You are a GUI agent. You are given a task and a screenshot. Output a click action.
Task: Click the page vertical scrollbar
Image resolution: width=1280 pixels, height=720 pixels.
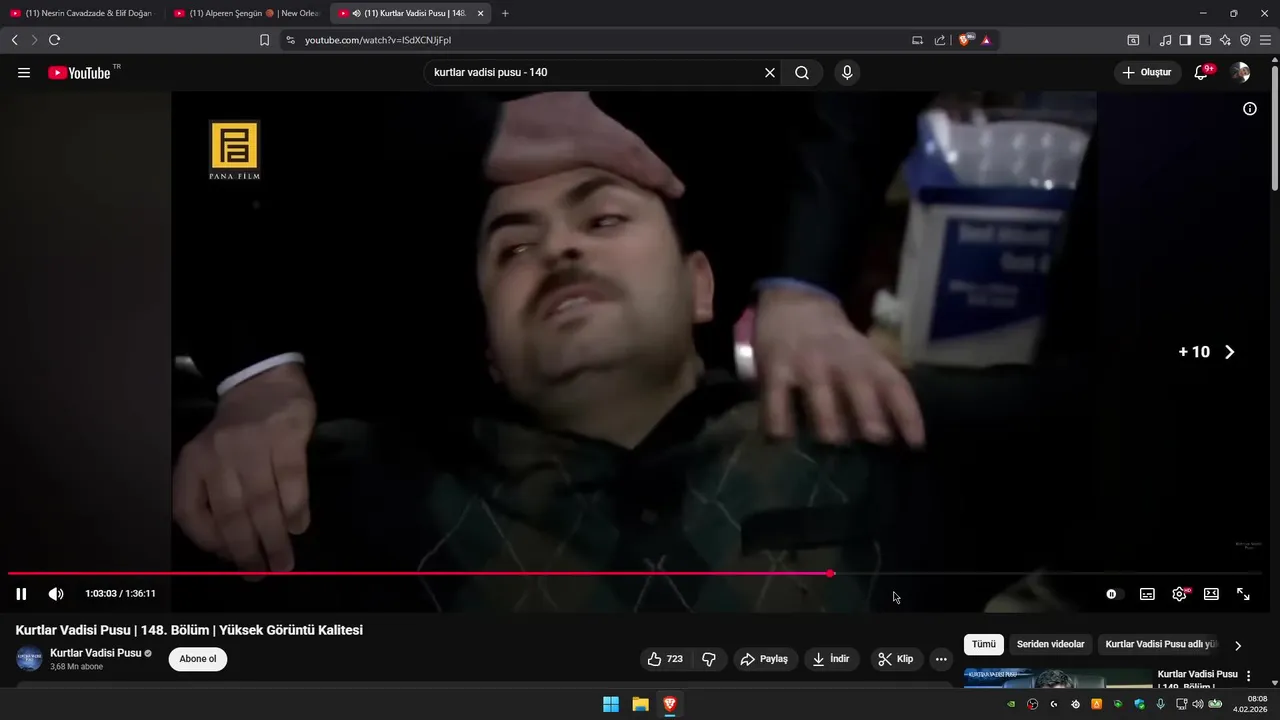click(1274, 126)
